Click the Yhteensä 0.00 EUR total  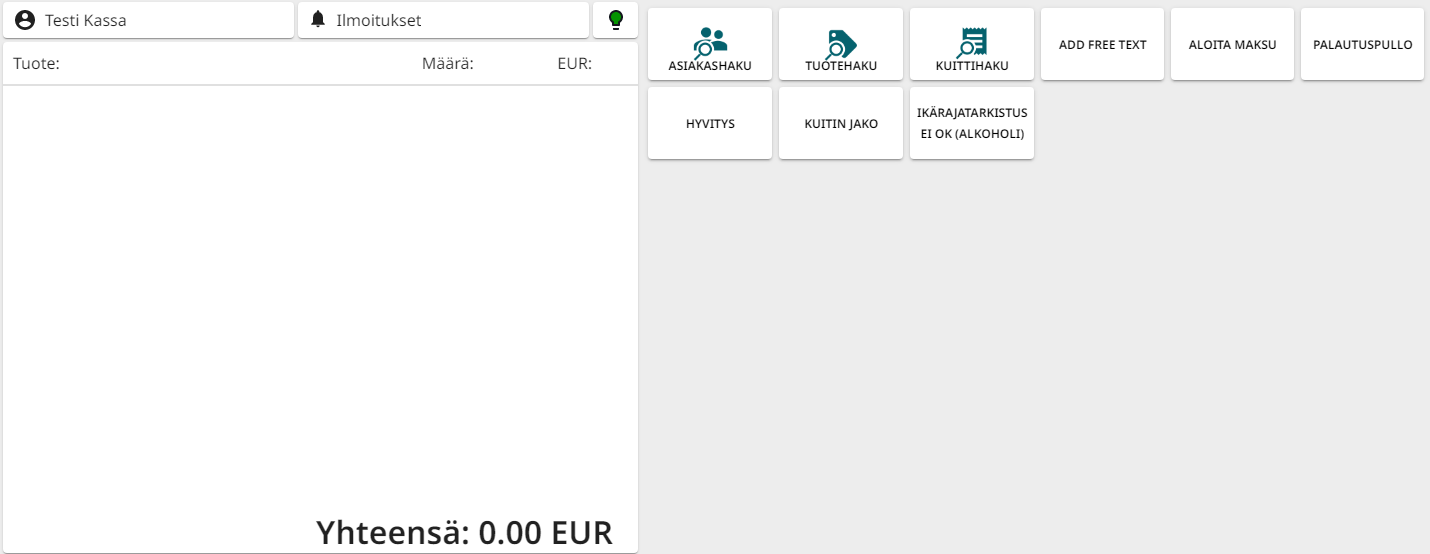(x=464, y=533)
